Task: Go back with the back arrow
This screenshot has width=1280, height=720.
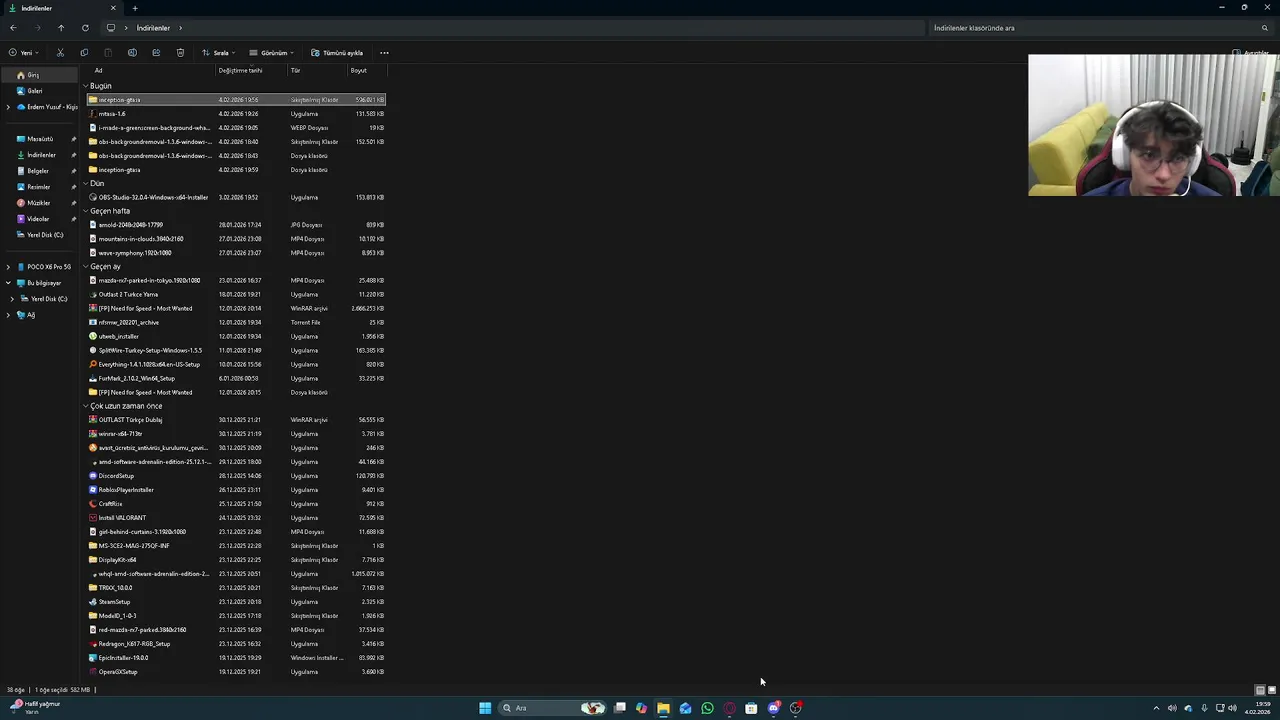Action: pyautogui.click(x=13, y=28)
